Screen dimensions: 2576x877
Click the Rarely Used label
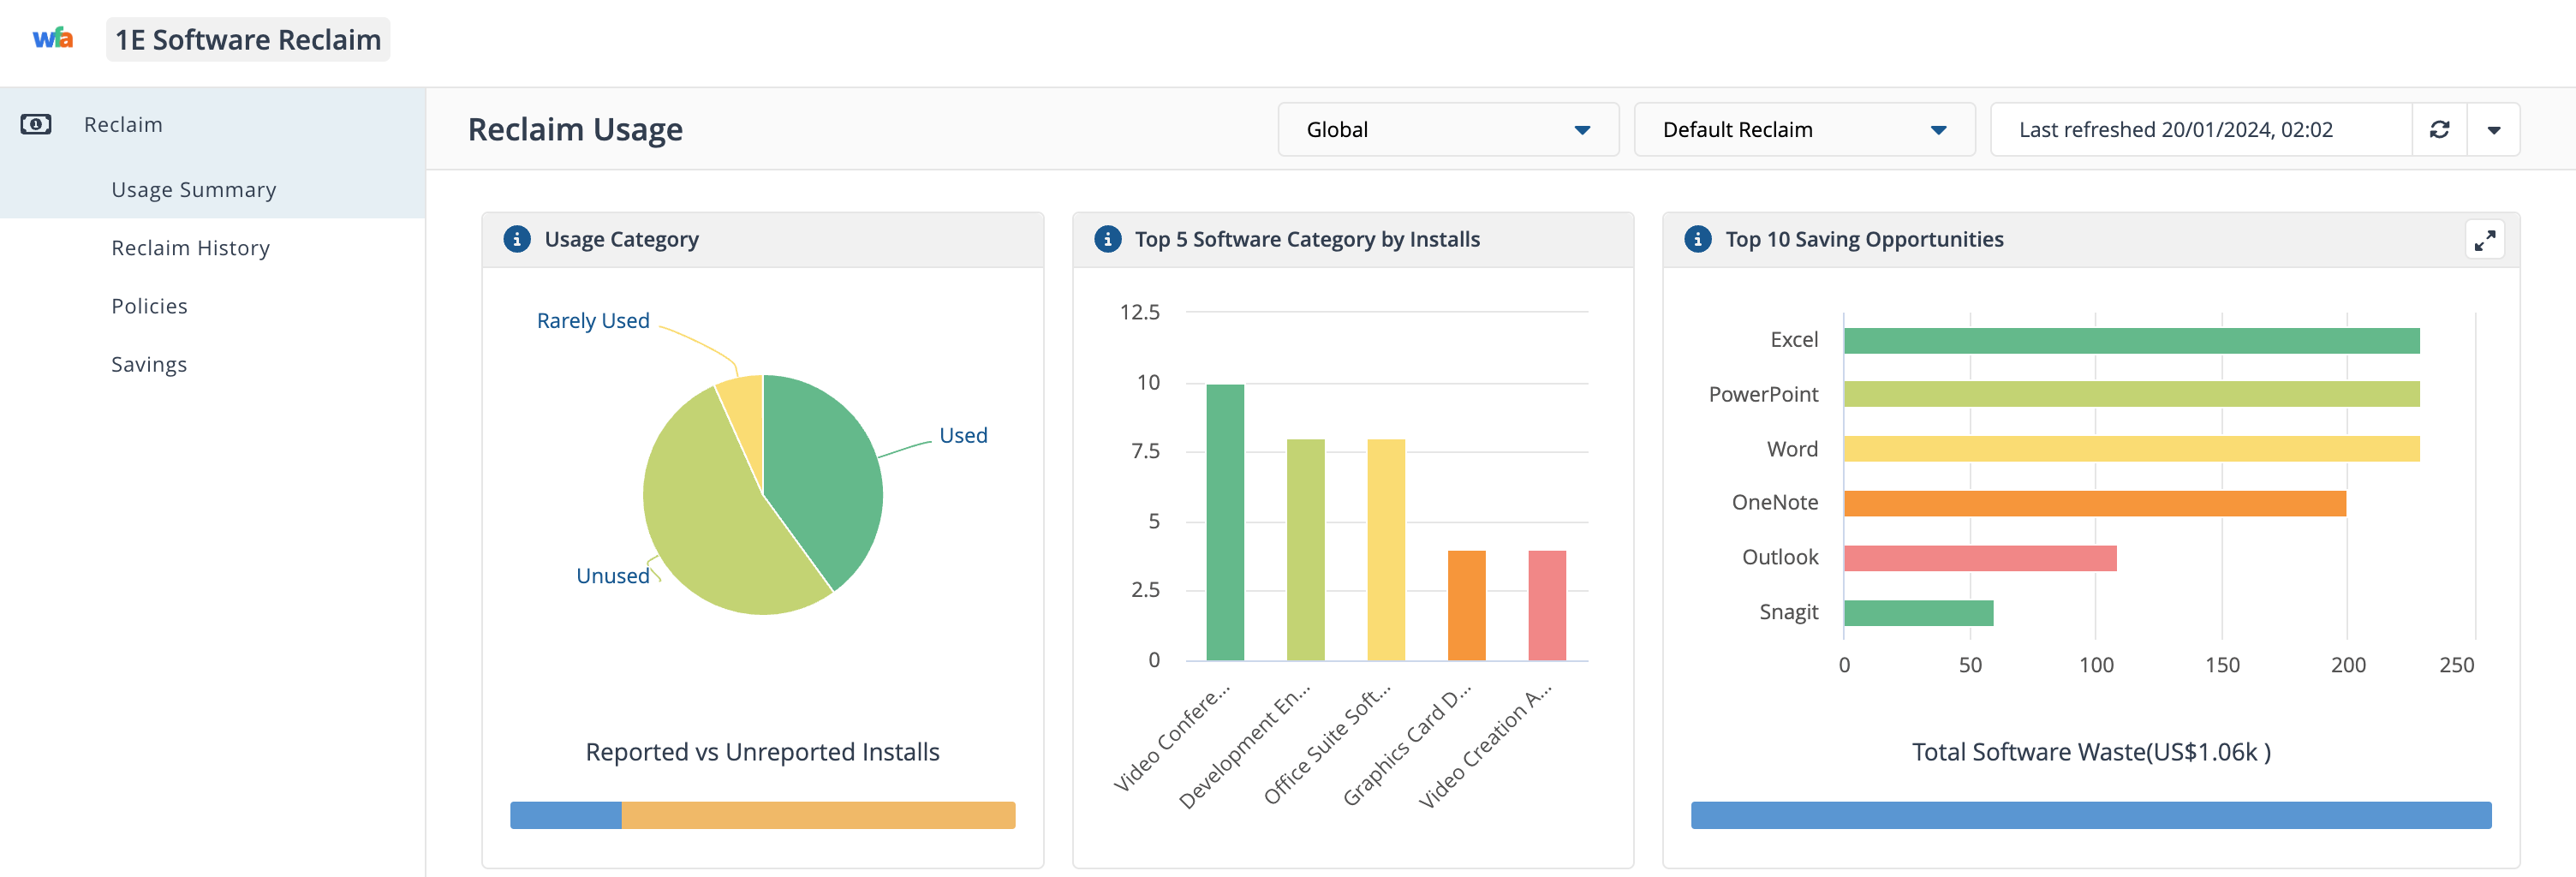tap(593, 321)
